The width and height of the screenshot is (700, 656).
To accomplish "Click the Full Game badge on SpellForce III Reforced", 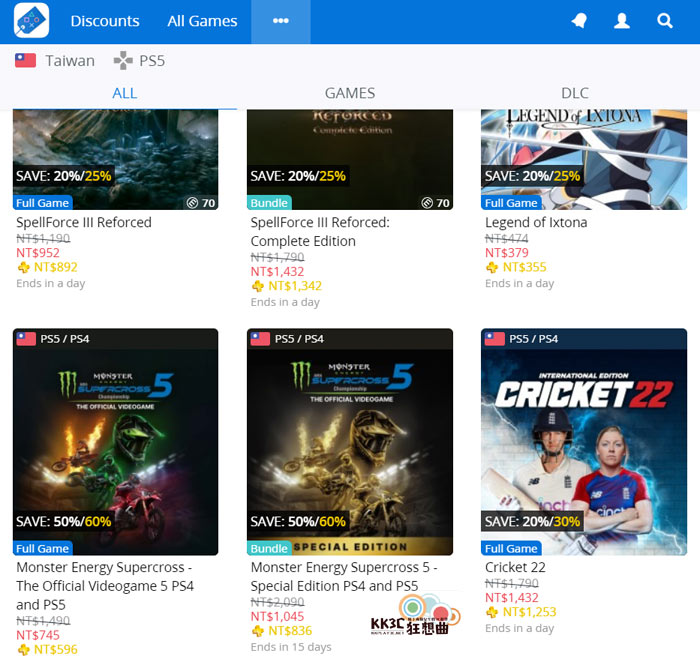I will (43, 203).
